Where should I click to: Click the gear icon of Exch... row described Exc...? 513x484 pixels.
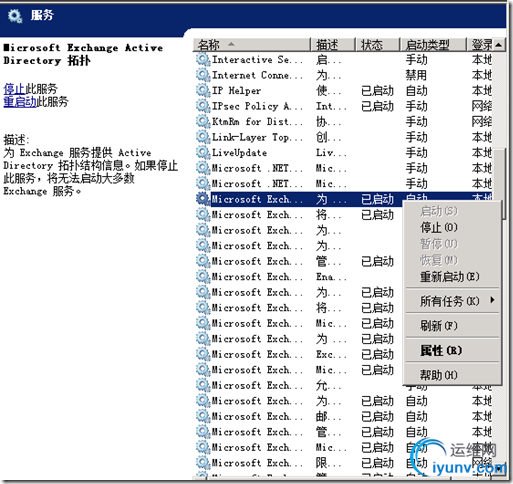[x=203, y=354]
